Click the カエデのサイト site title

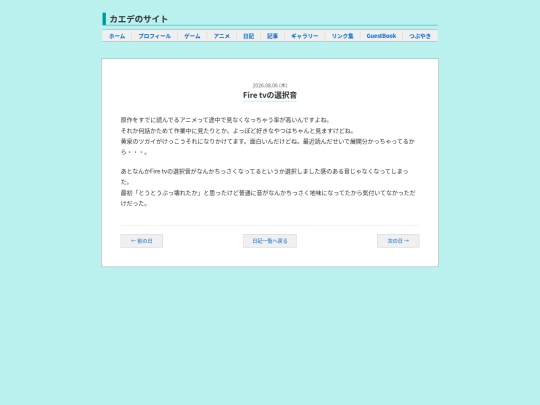(x=138, y=19)
